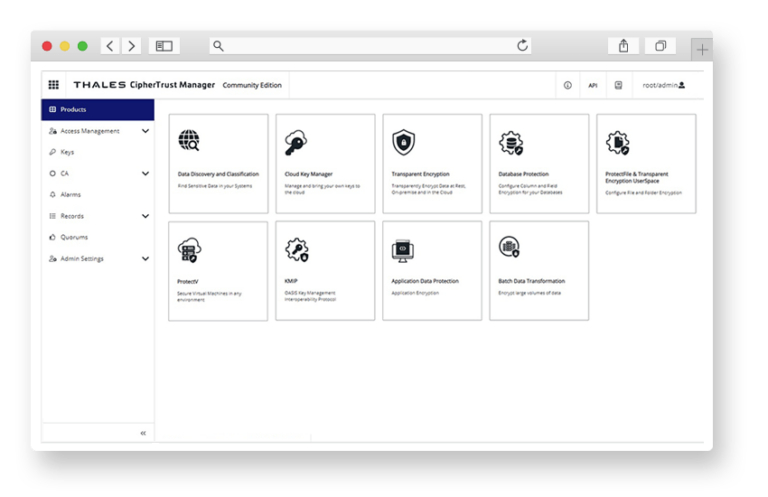Collapse the sidebar with double-chevron

tap(143, 433)
